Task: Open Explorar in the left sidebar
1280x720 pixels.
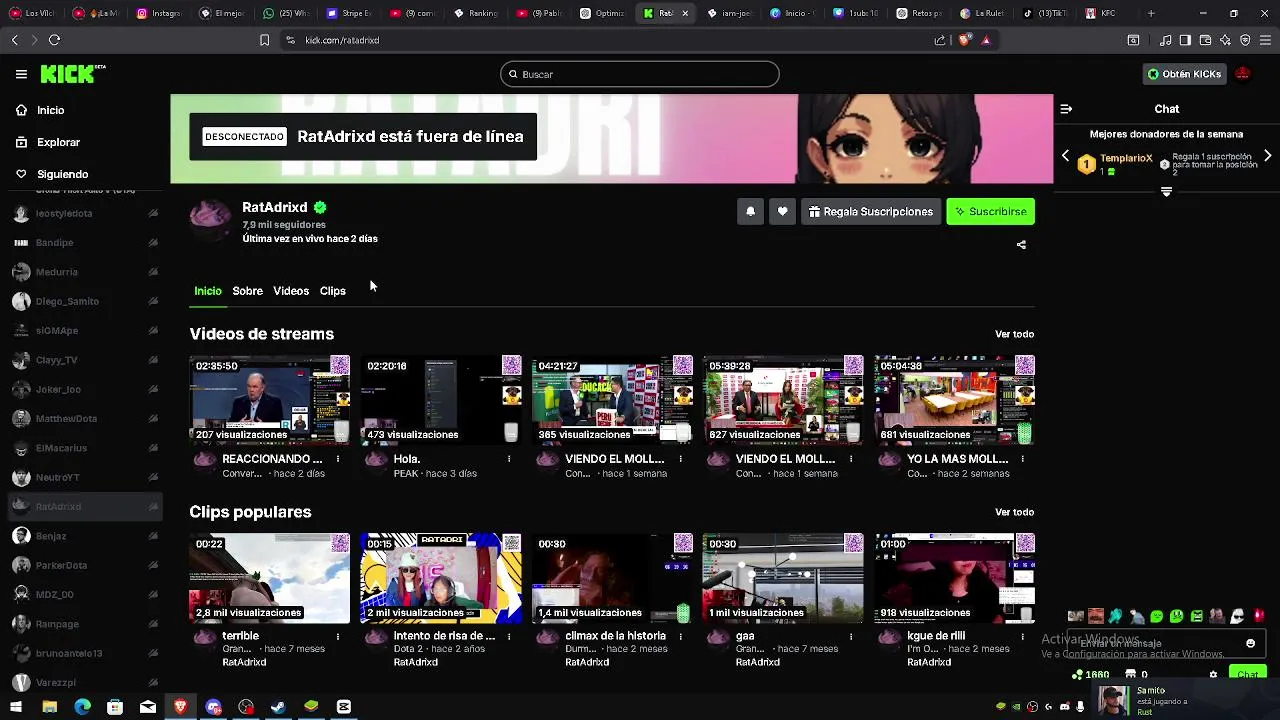Action: (x=58, y=142)
